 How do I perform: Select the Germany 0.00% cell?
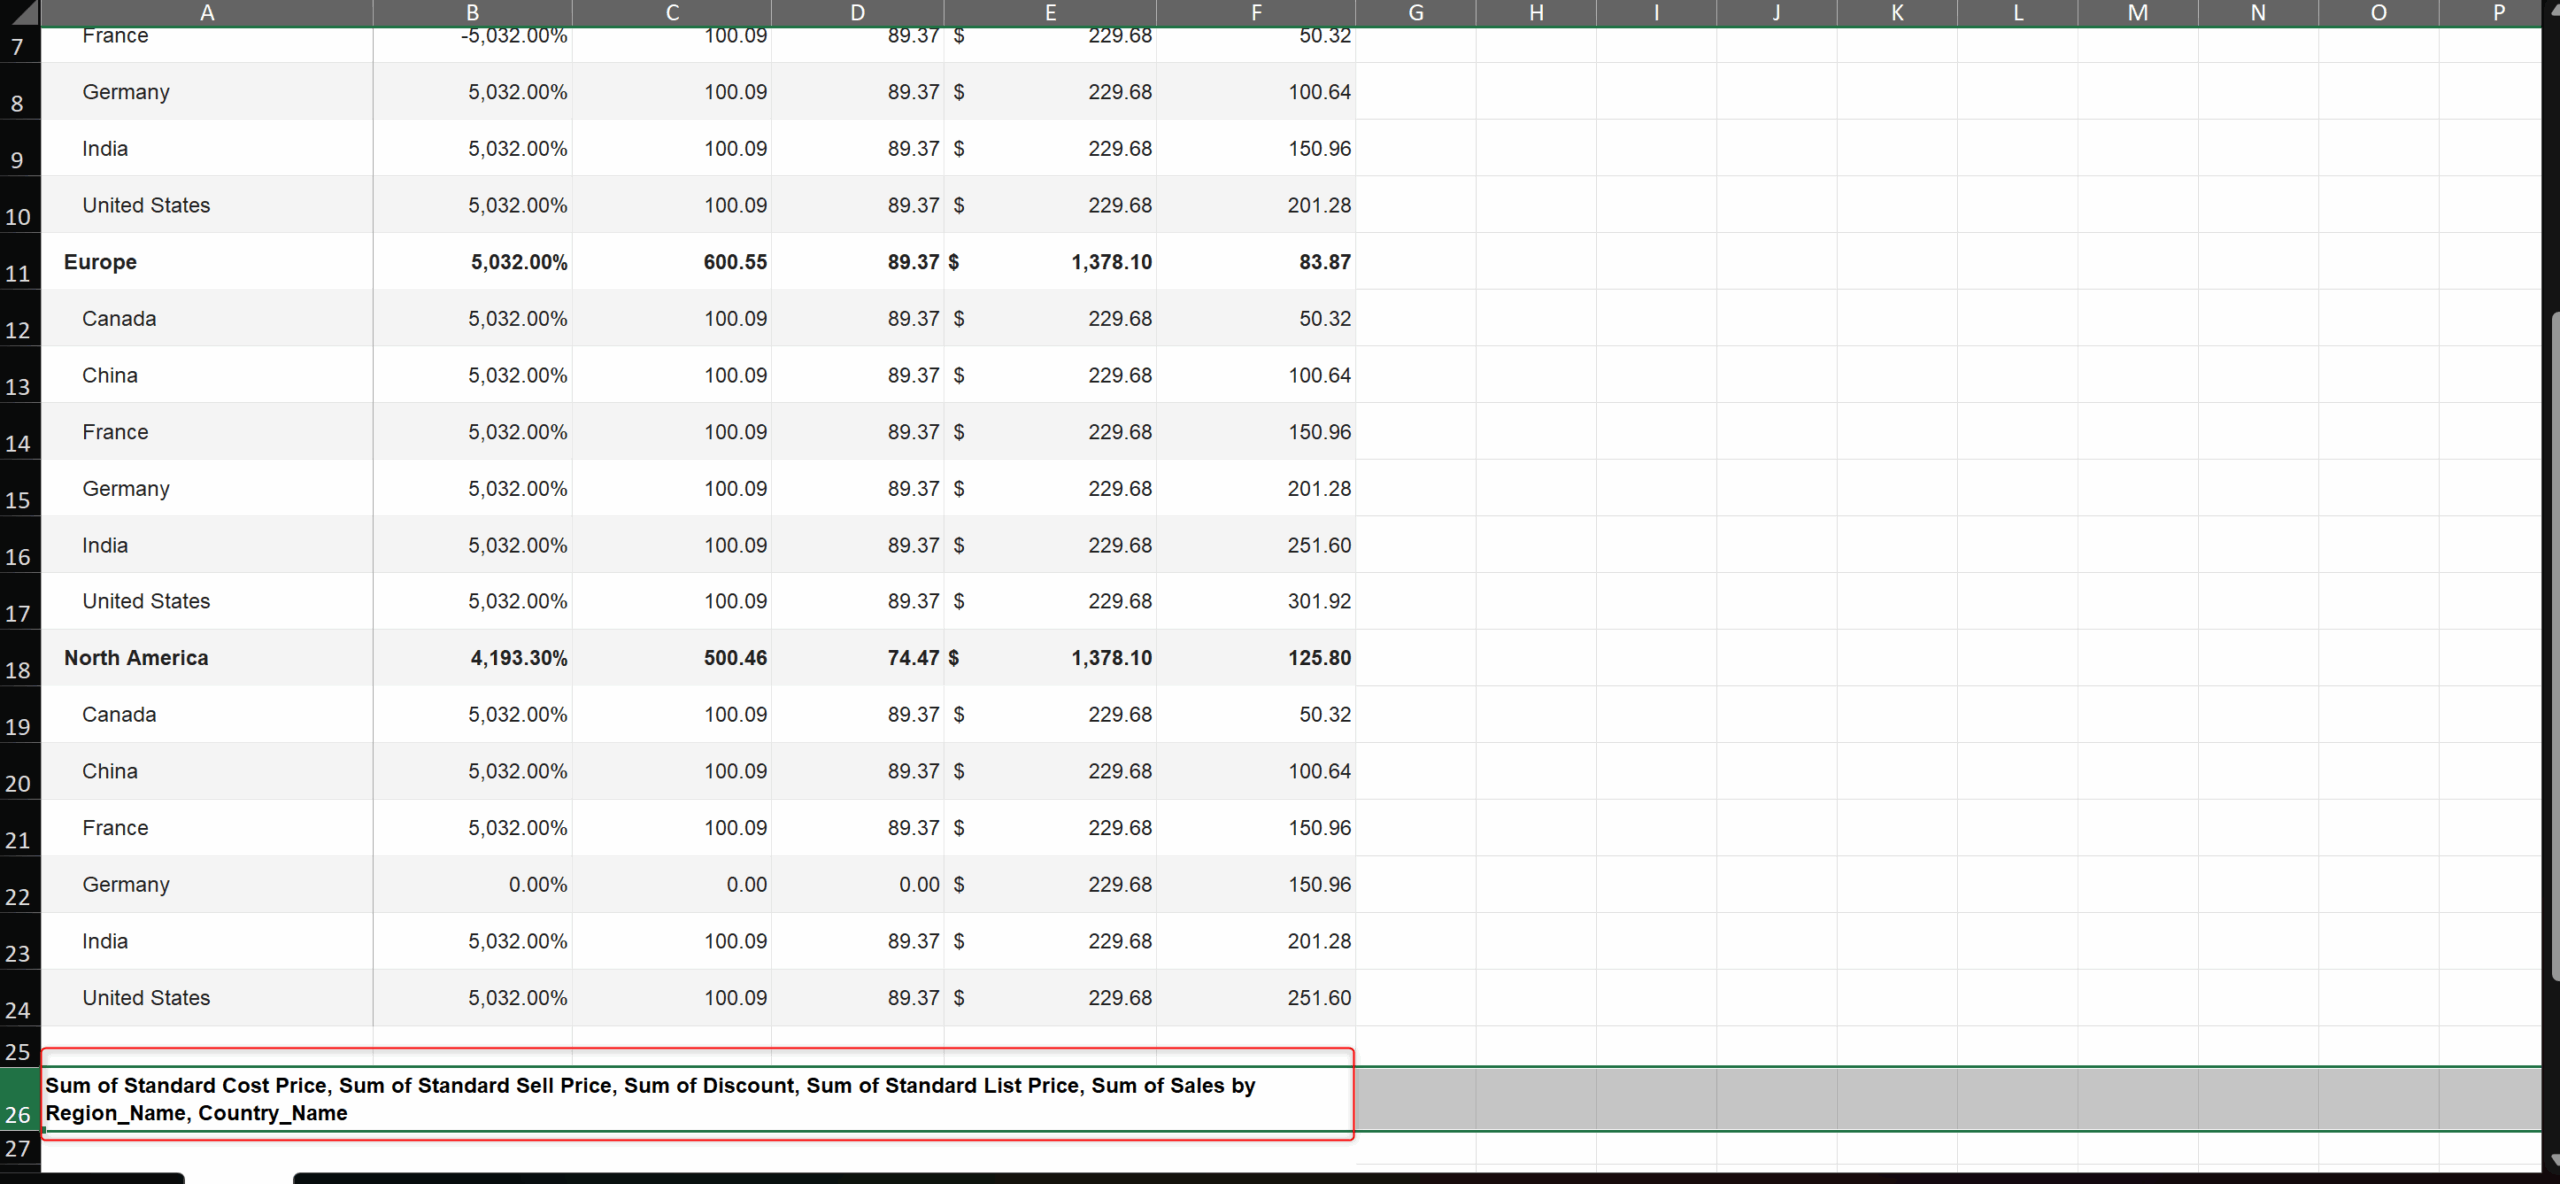coord(537,885)
